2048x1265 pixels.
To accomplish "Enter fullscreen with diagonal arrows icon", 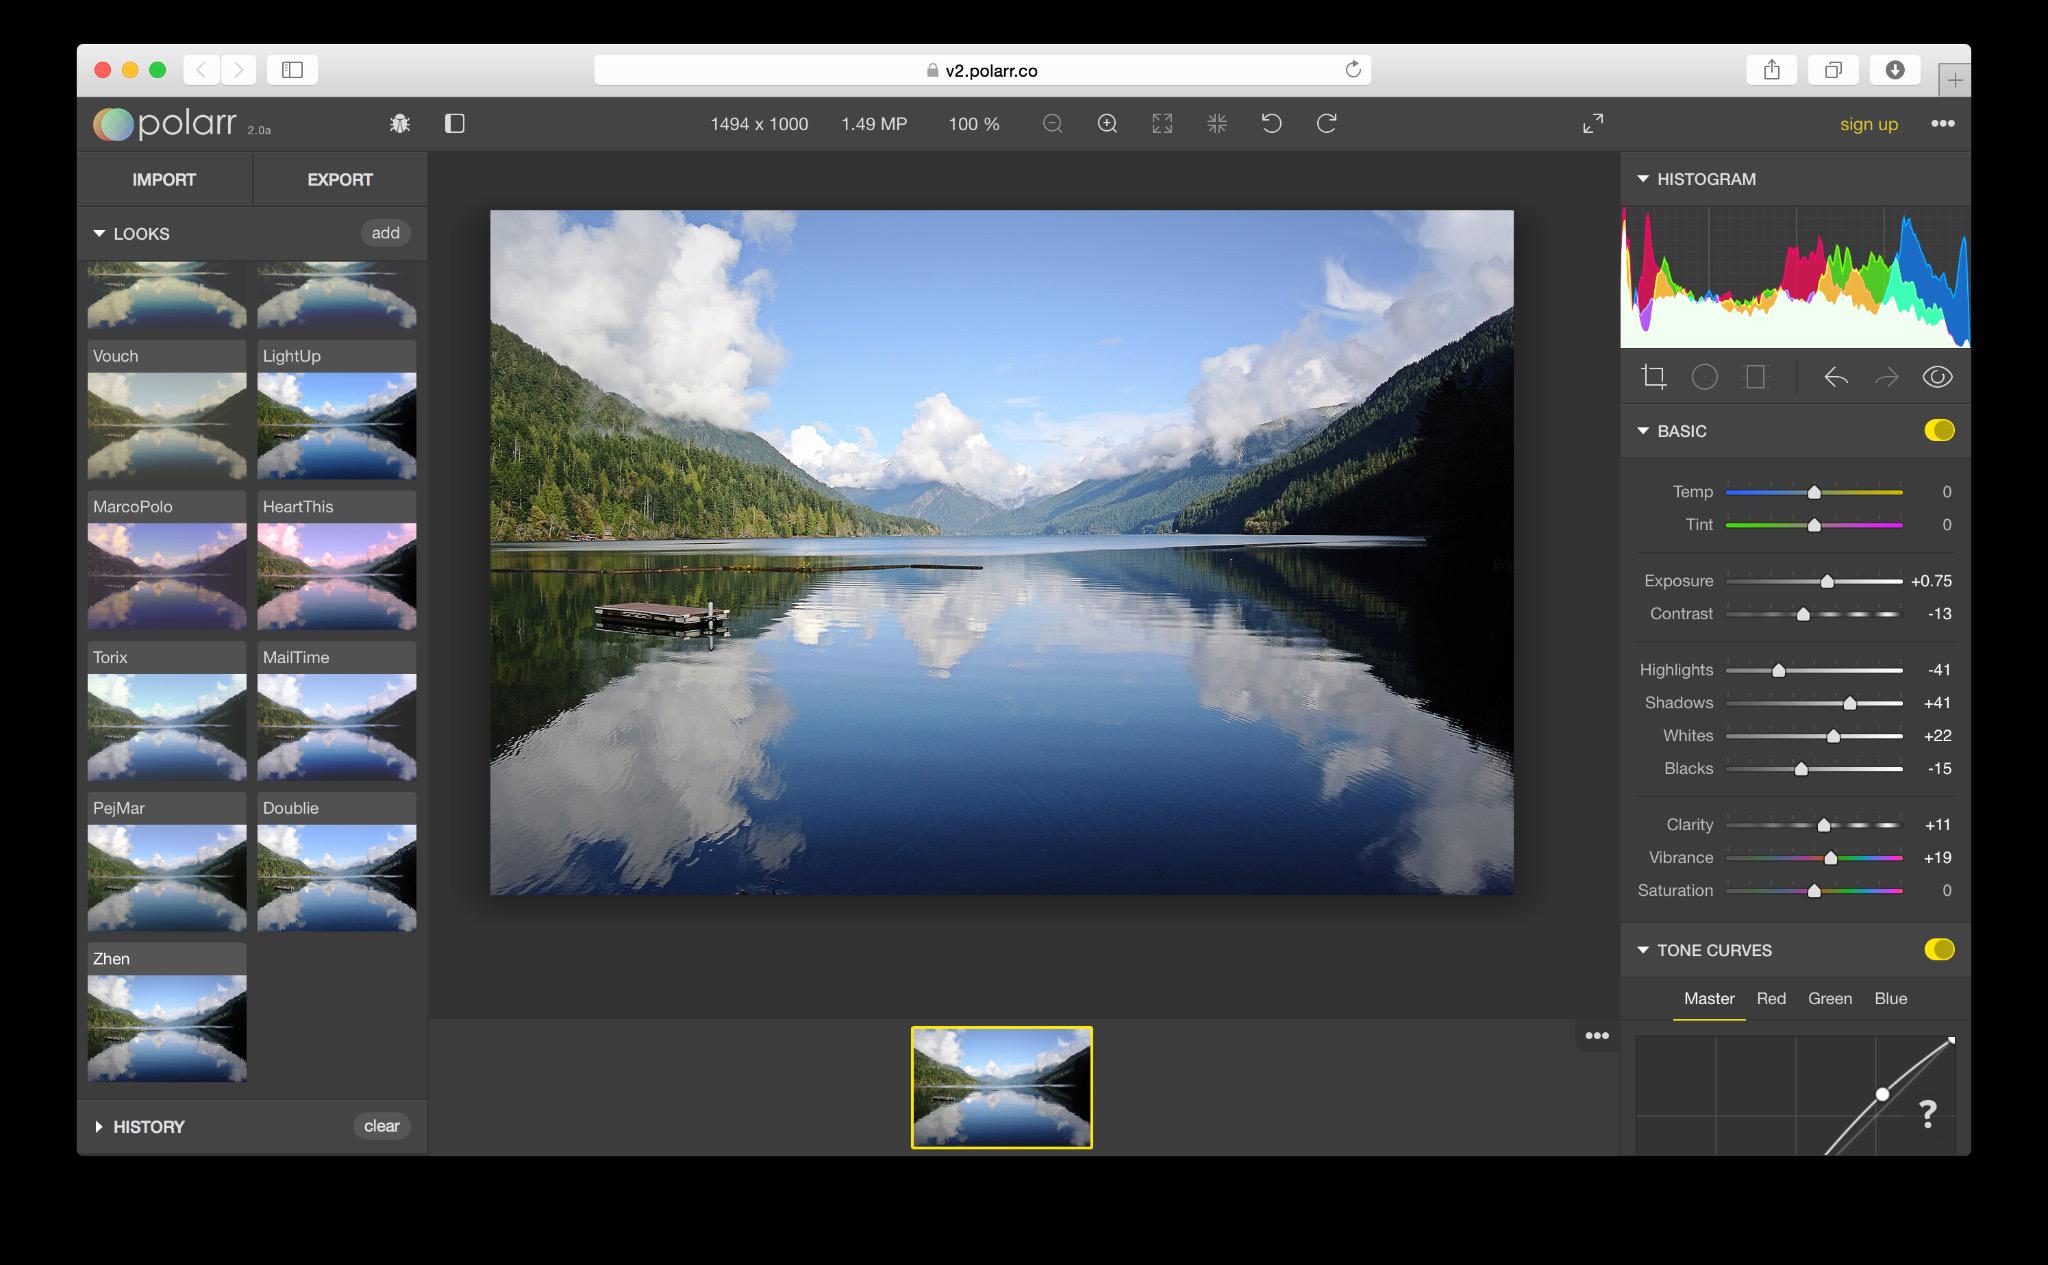I will coord(1593,124).
